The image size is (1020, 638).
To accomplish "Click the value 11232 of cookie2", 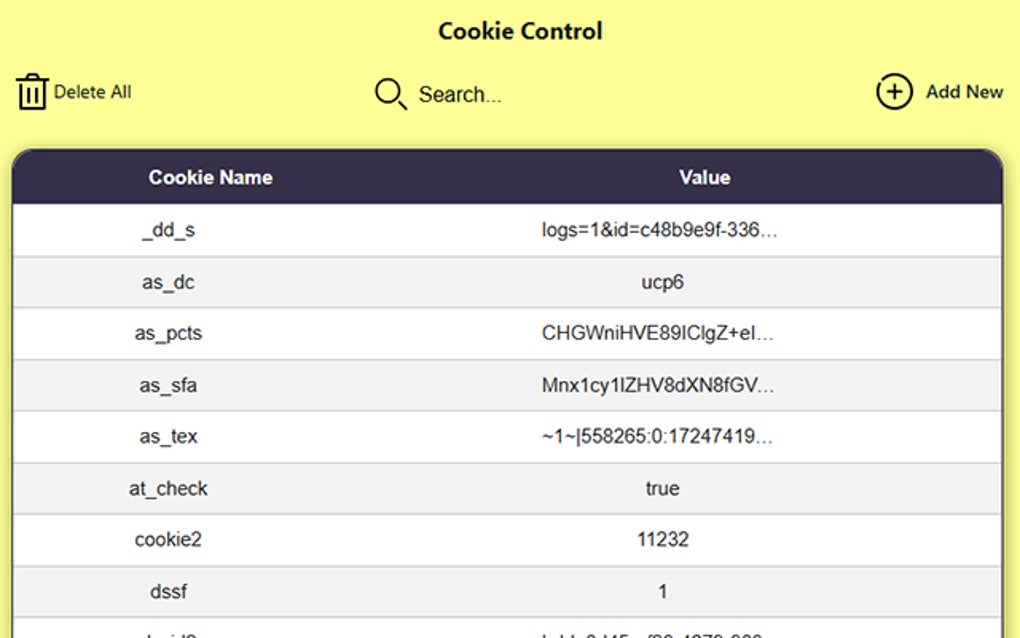I will 662,540.
